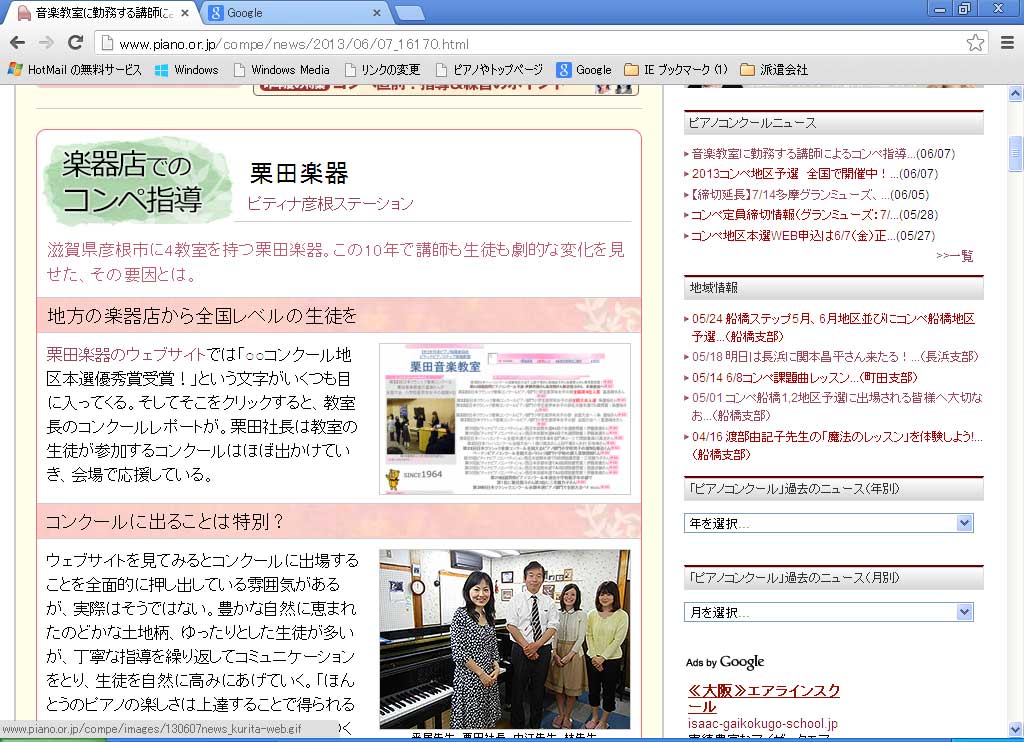
Task: Open the Google bookmark in bookmarks bar
Action: click(584, 70)
